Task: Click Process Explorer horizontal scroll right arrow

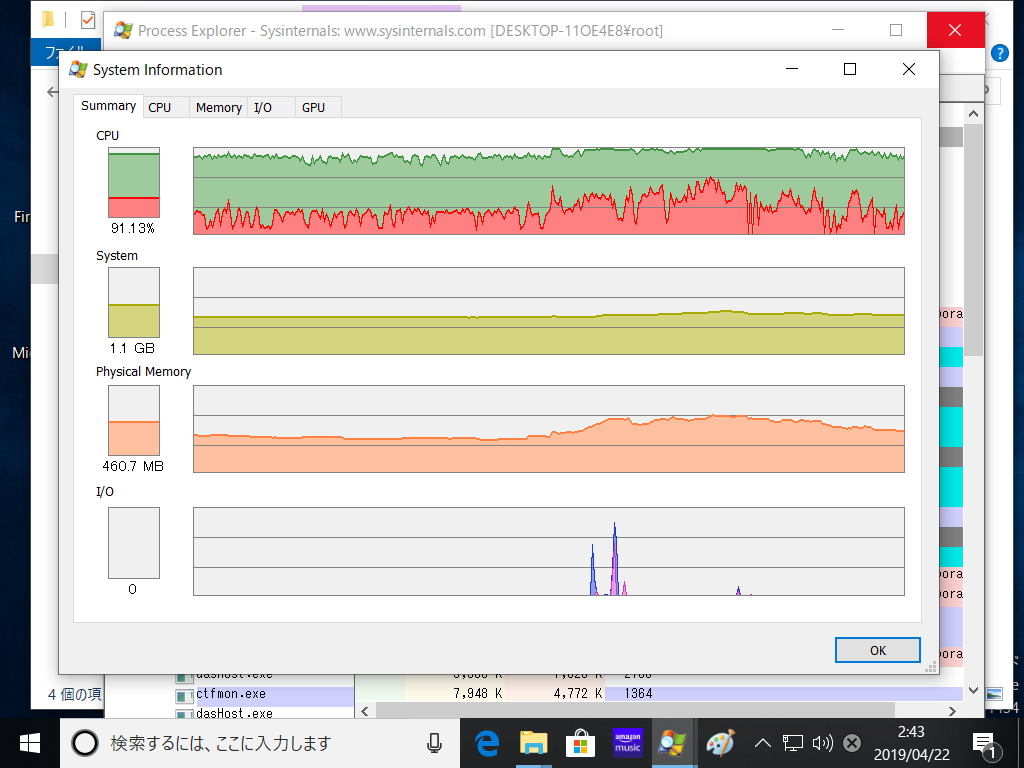Action: (952, 711)
